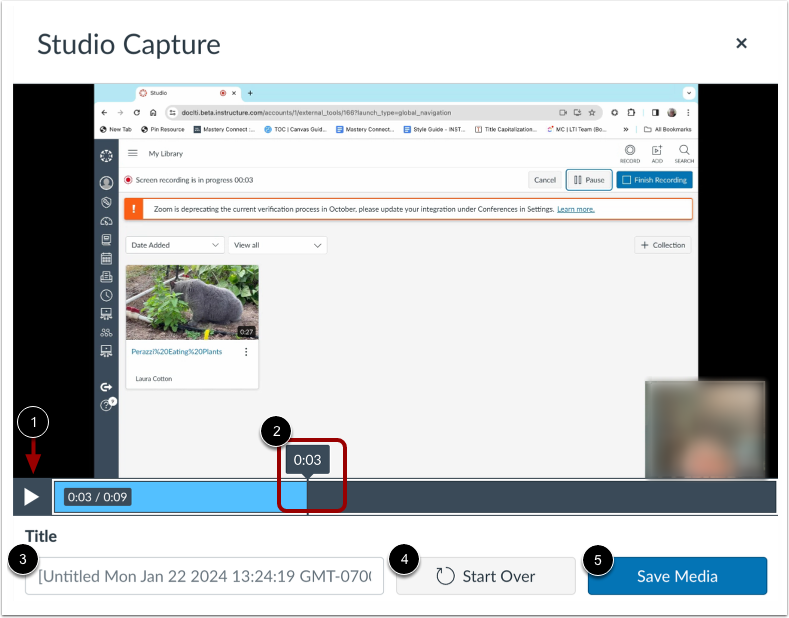Click the Start Over button
The image size is (789, 618).
(x=486, y=576)
